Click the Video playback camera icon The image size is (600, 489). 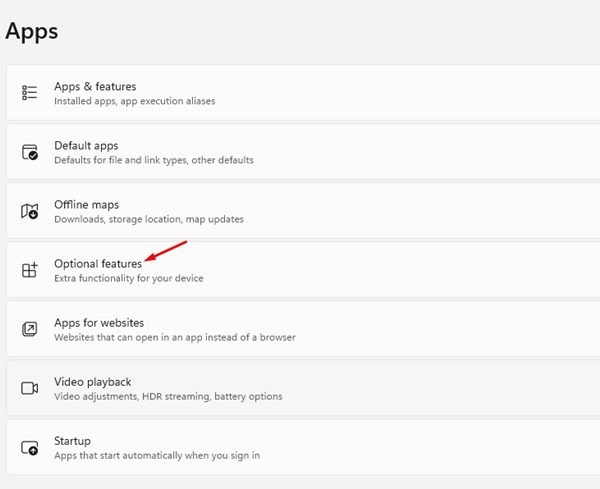[29, 388]
